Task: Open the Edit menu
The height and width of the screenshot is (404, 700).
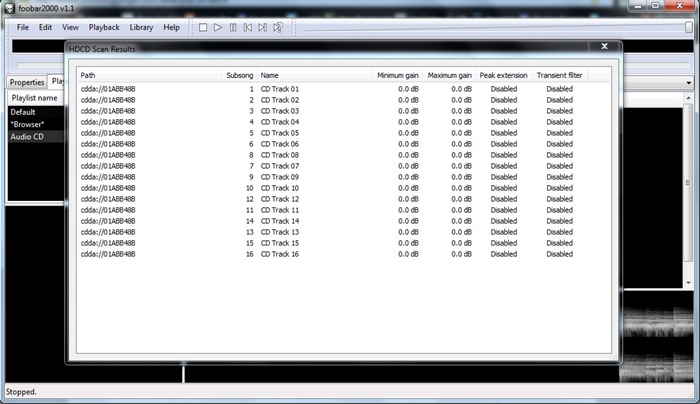Action: [x=45, y=27]
